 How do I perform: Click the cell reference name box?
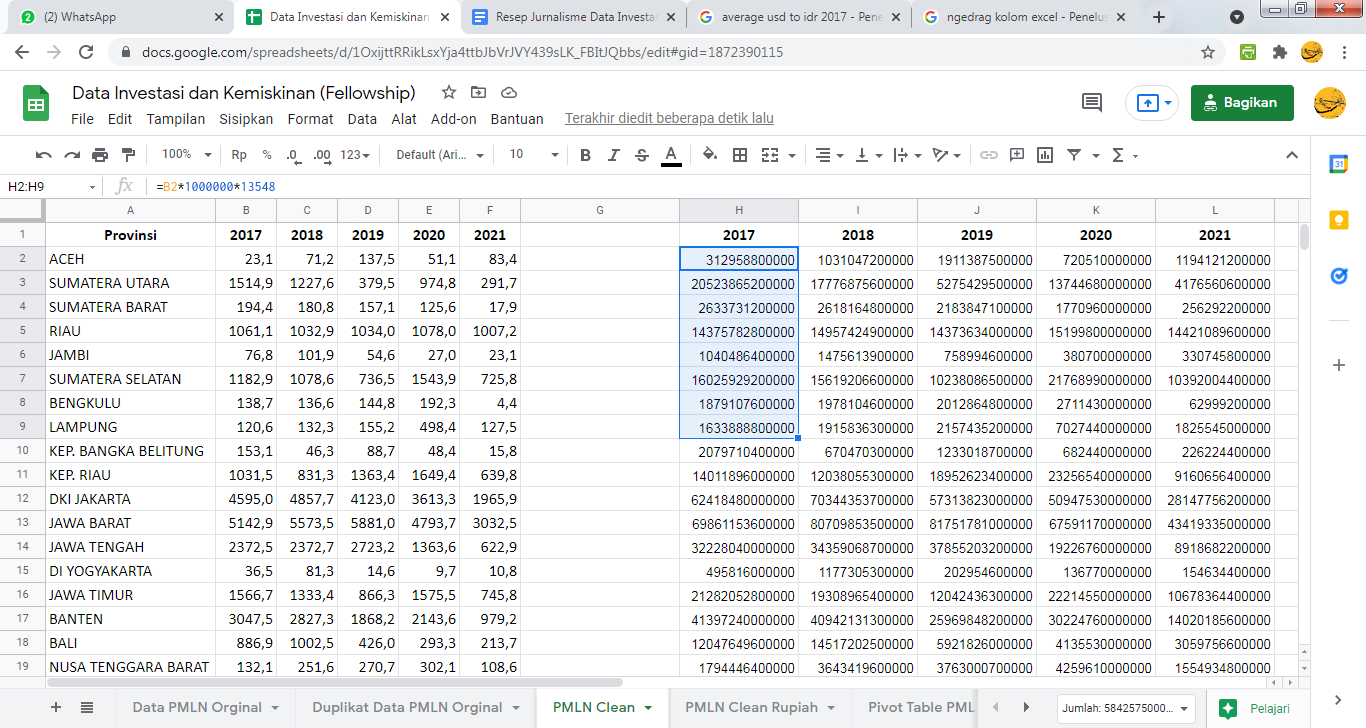[48, 187]
